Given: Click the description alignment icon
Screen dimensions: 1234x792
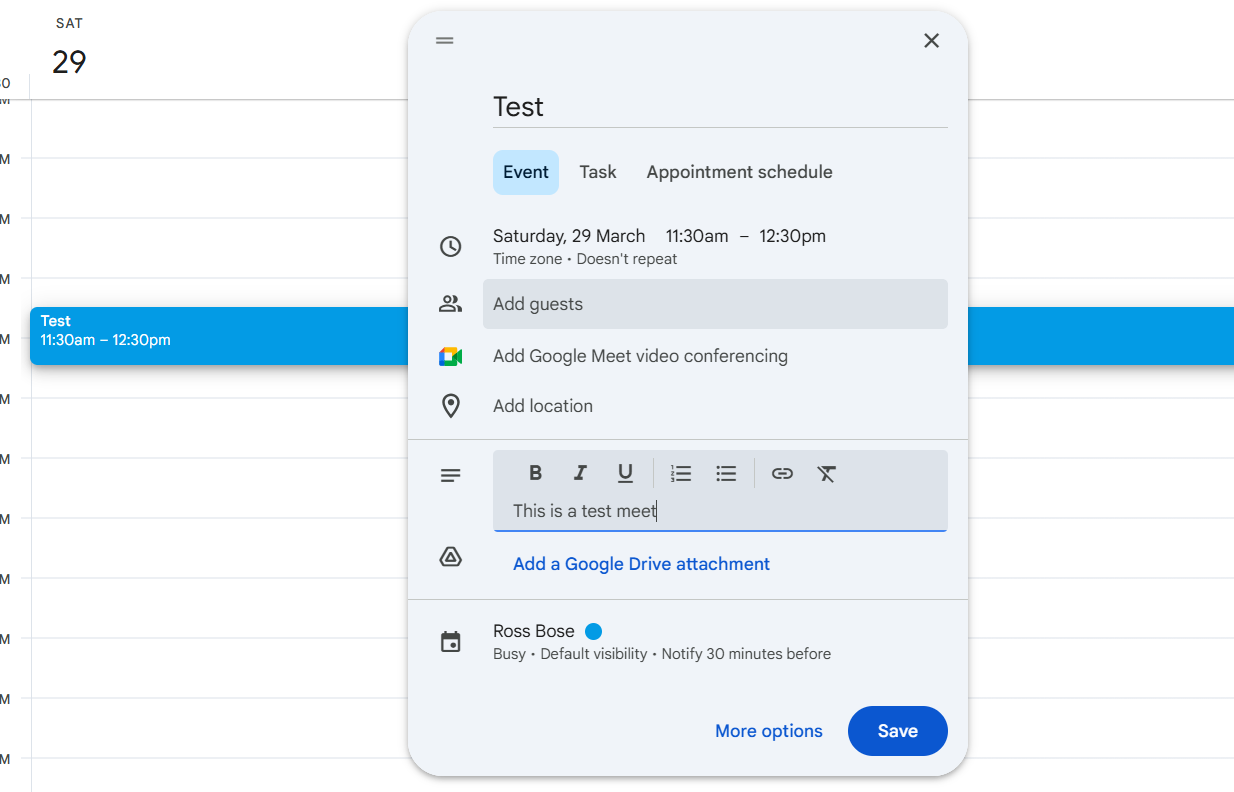Looking at the screenshot, I should (x=450, y=474).
